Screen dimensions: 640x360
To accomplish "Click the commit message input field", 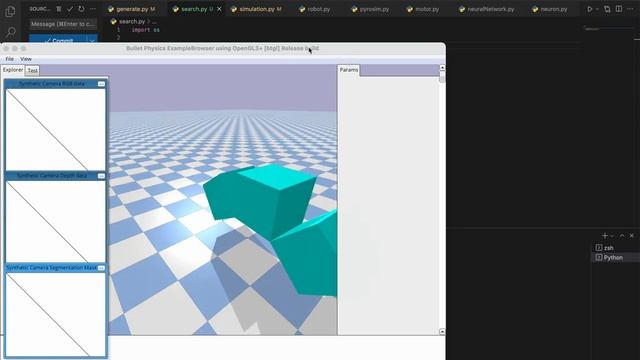I will point(63,24).
